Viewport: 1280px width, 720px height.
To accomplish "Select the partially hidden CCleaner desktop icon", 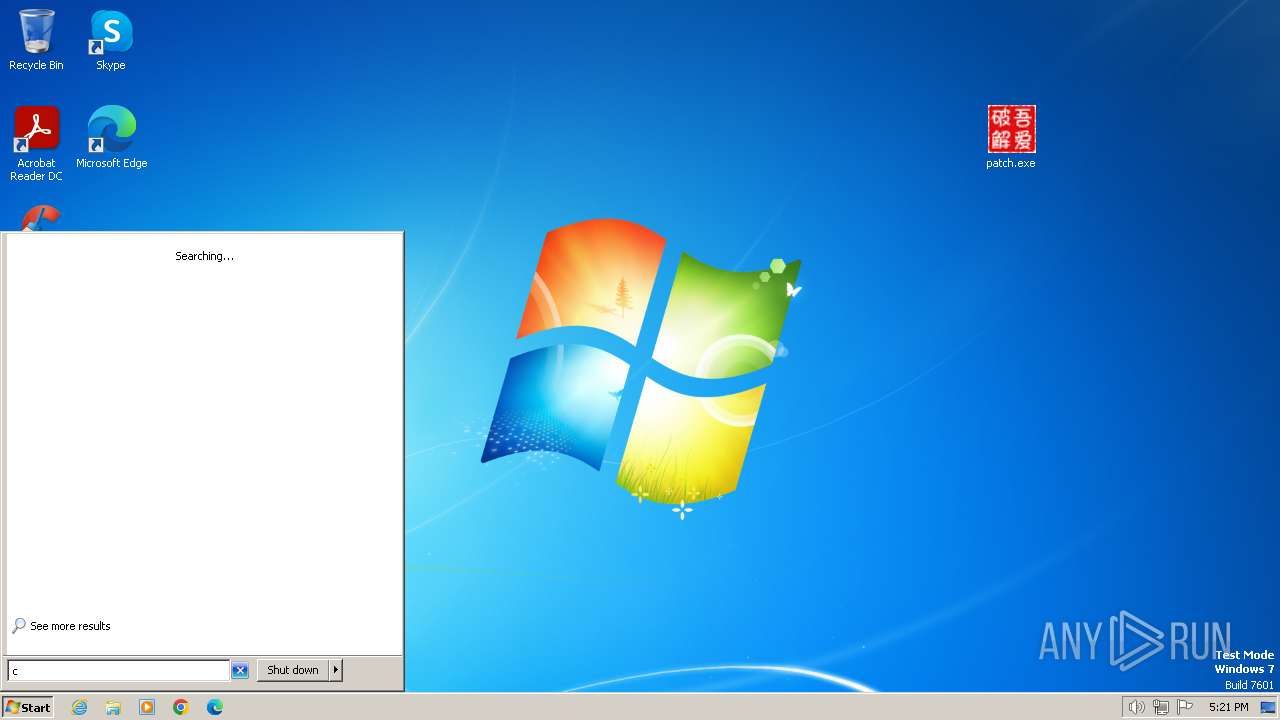I will [41, 218].
